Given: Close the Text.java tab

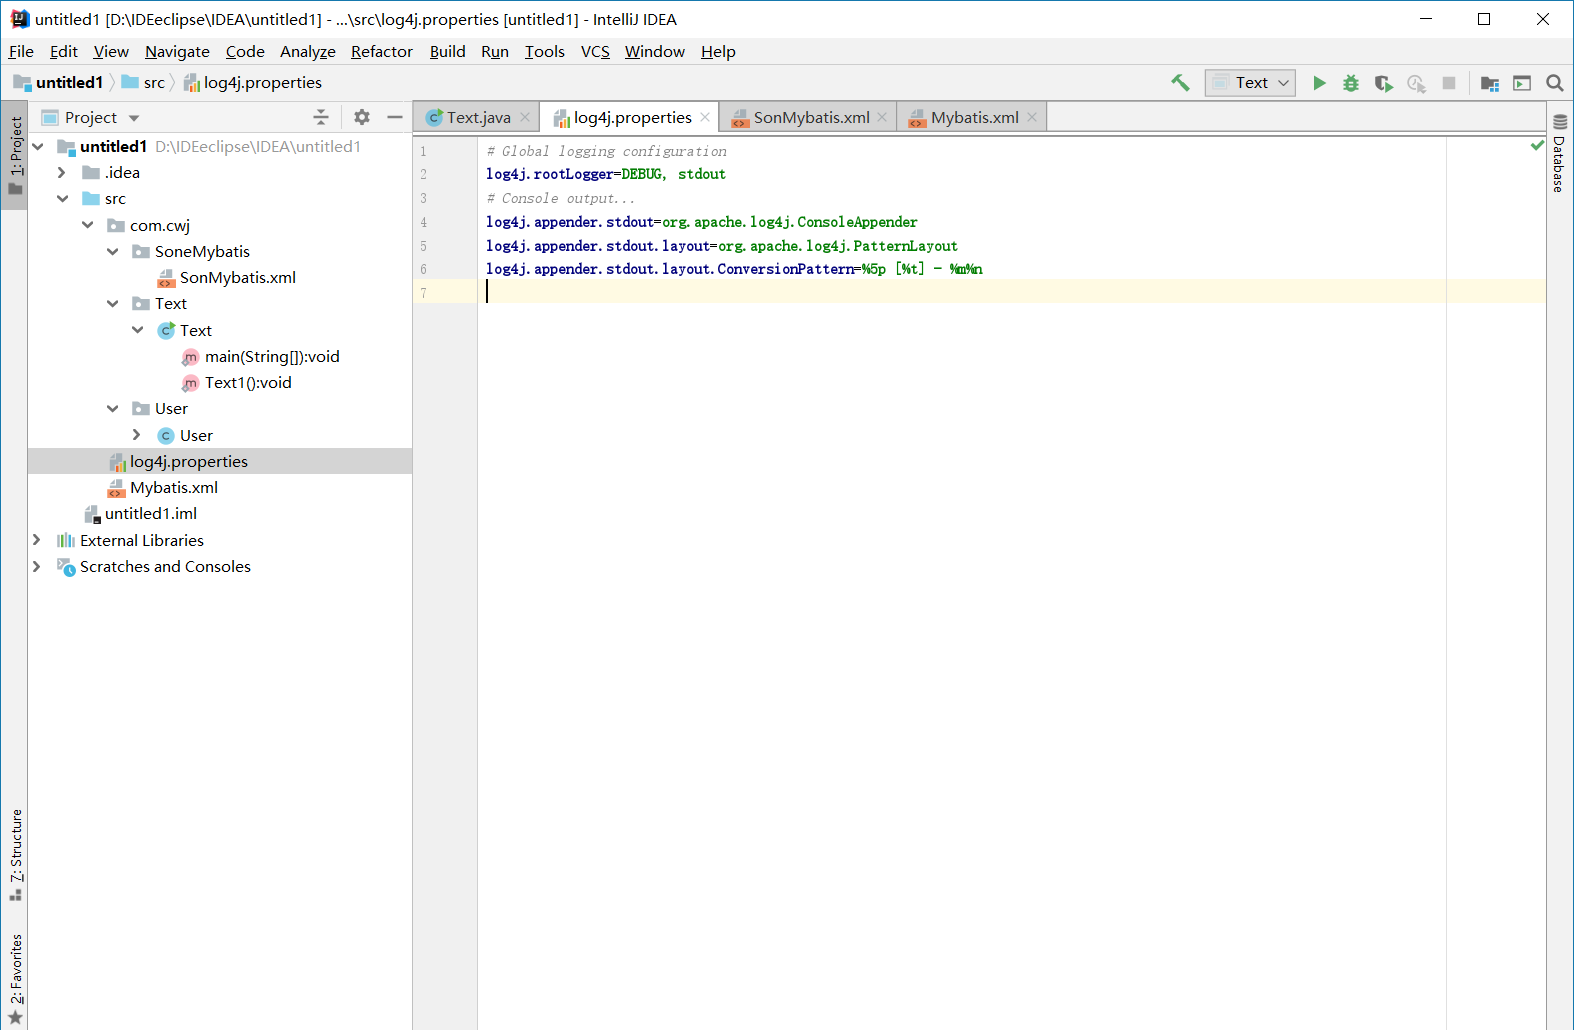Looking at the screenshot, I should pos(525,117).
